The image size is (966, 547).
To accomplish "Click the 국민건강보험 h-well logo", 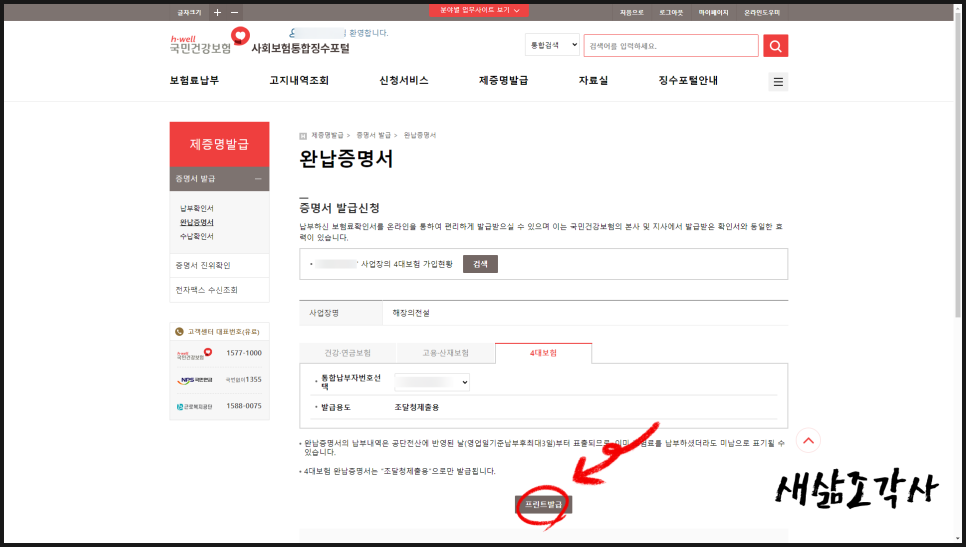I will coord(209,42).
